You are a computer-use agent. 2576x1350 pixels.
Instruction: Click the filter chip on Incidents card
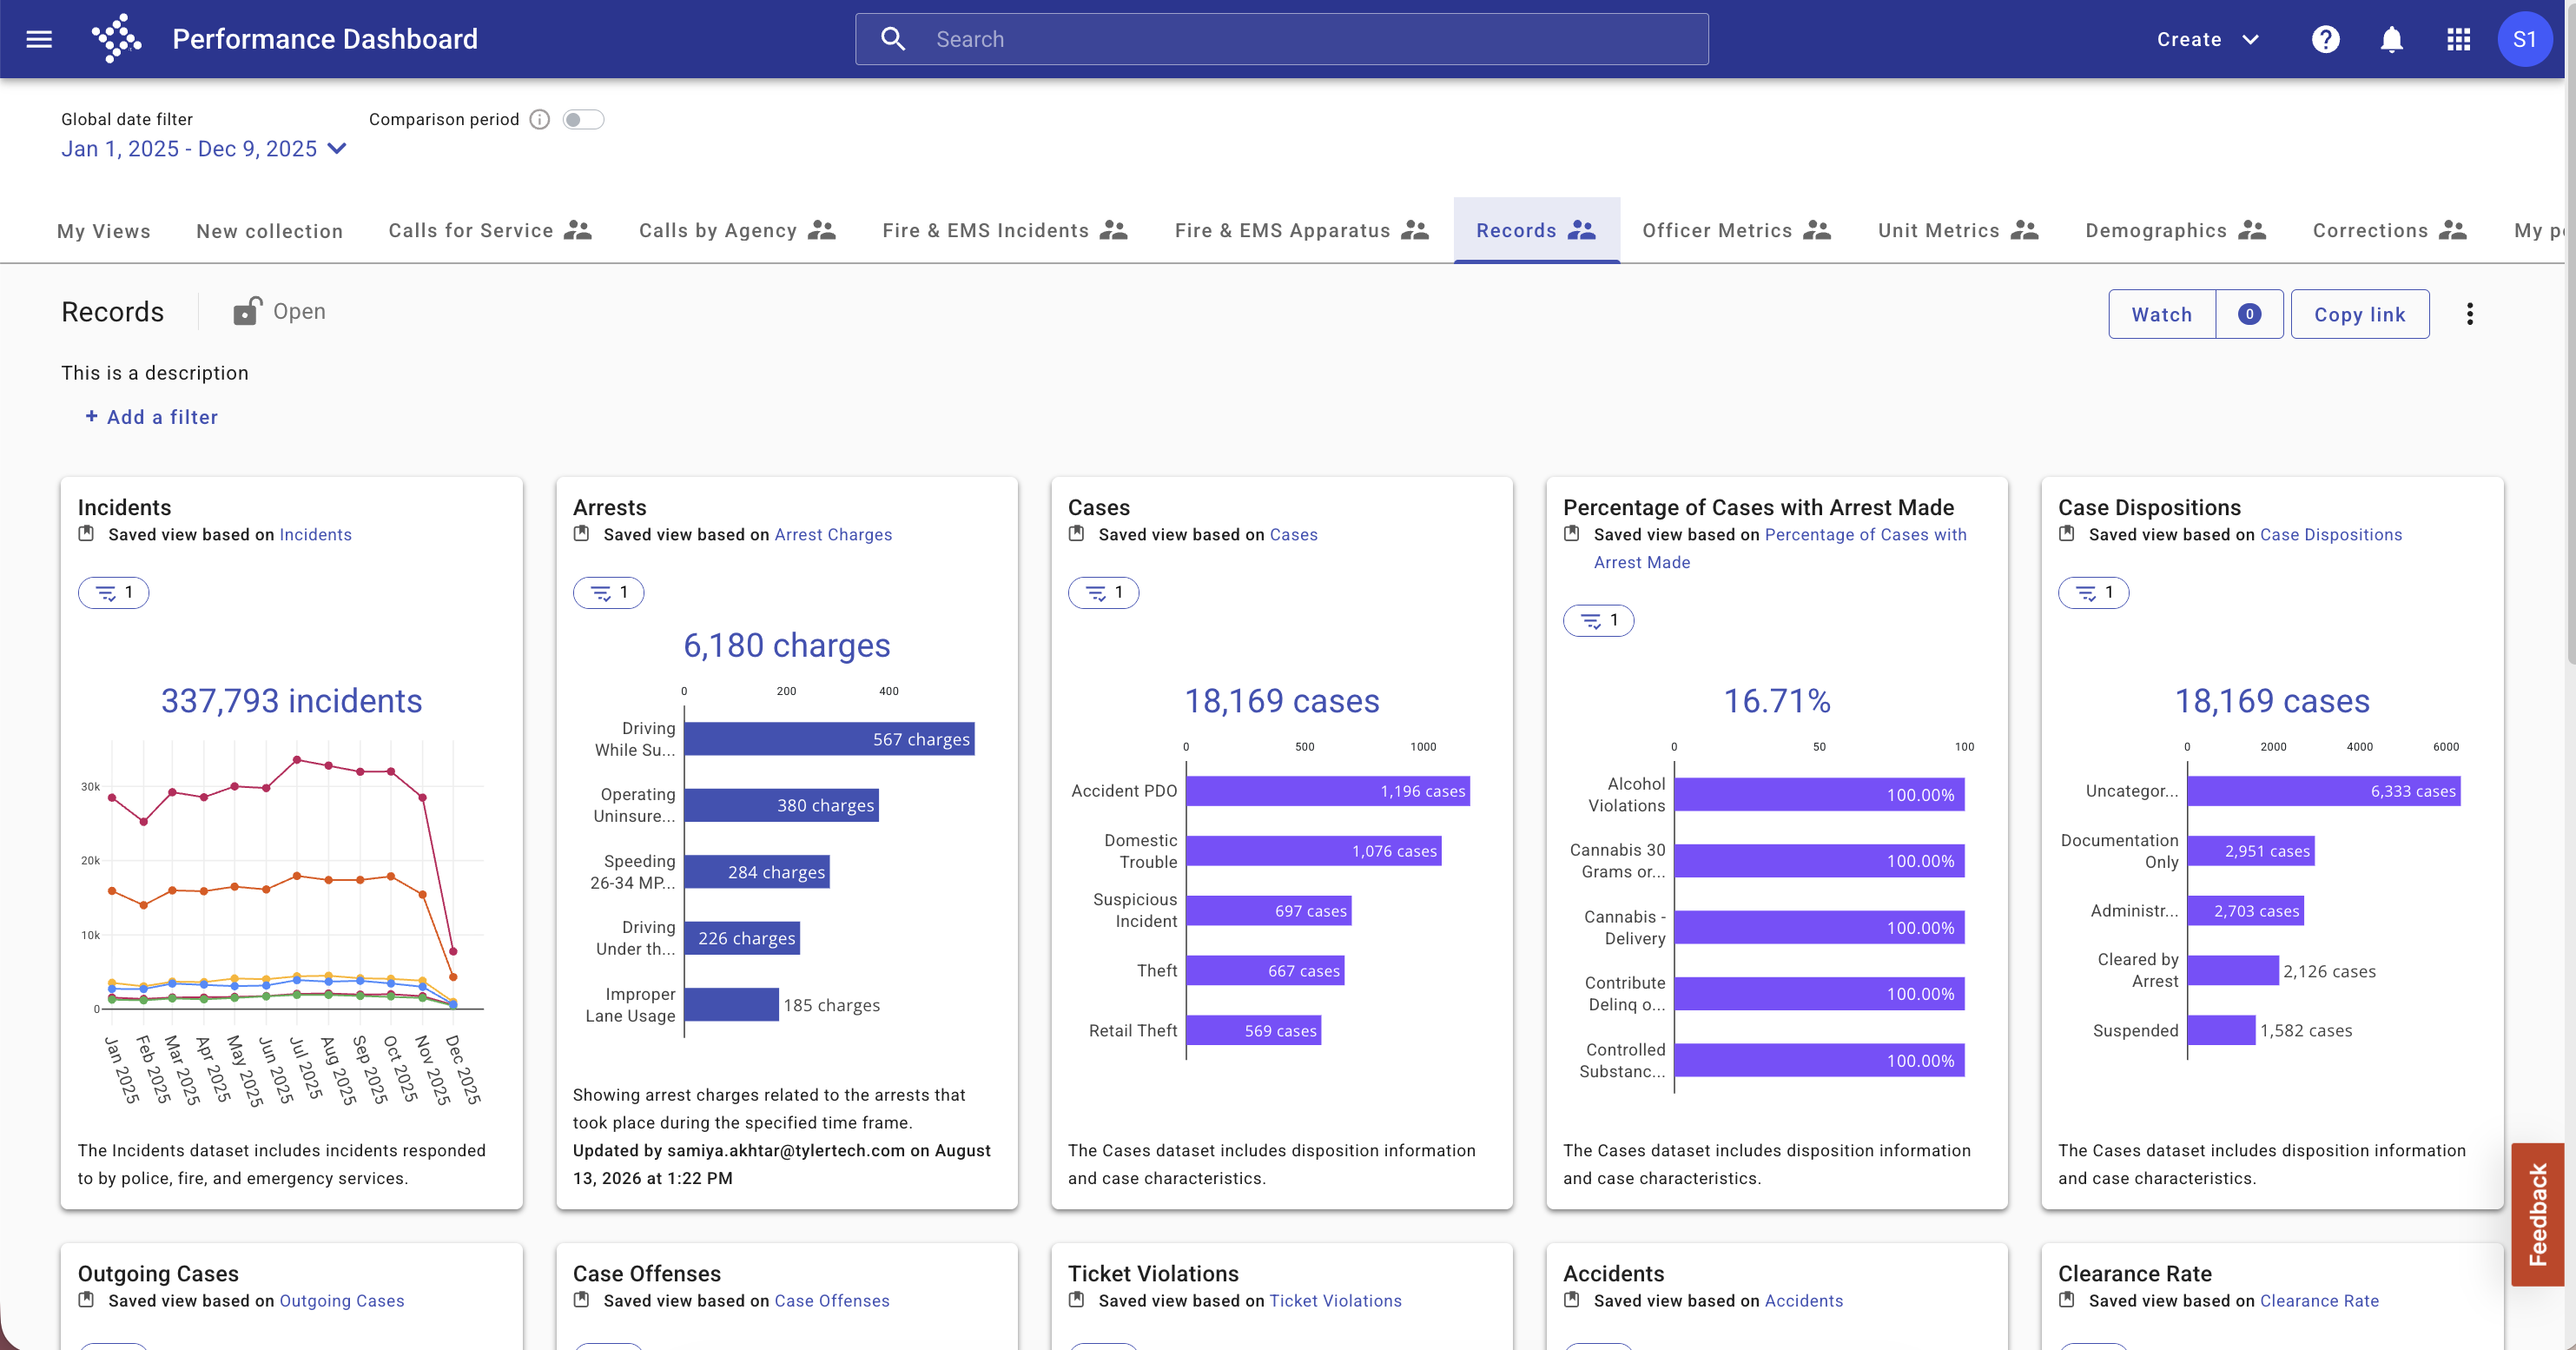pyautogui.click(x=113, y=593)
